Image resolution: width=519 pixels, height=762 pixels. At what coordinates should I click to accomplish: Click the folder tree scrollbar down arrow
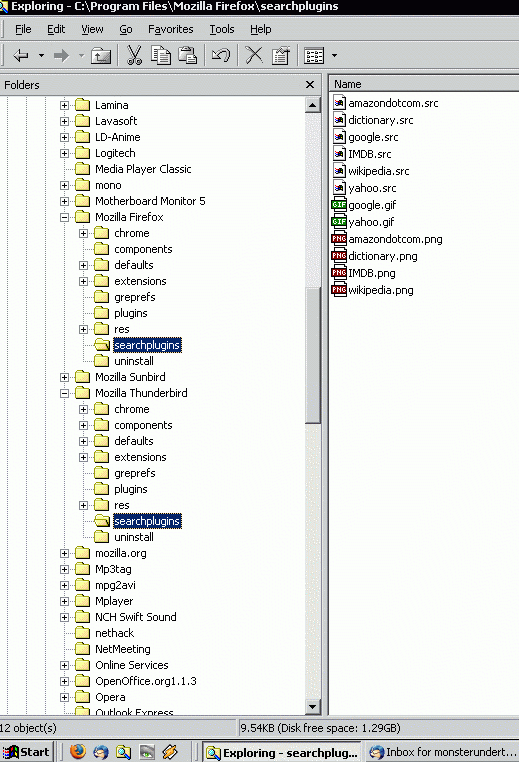click(312, 707)
